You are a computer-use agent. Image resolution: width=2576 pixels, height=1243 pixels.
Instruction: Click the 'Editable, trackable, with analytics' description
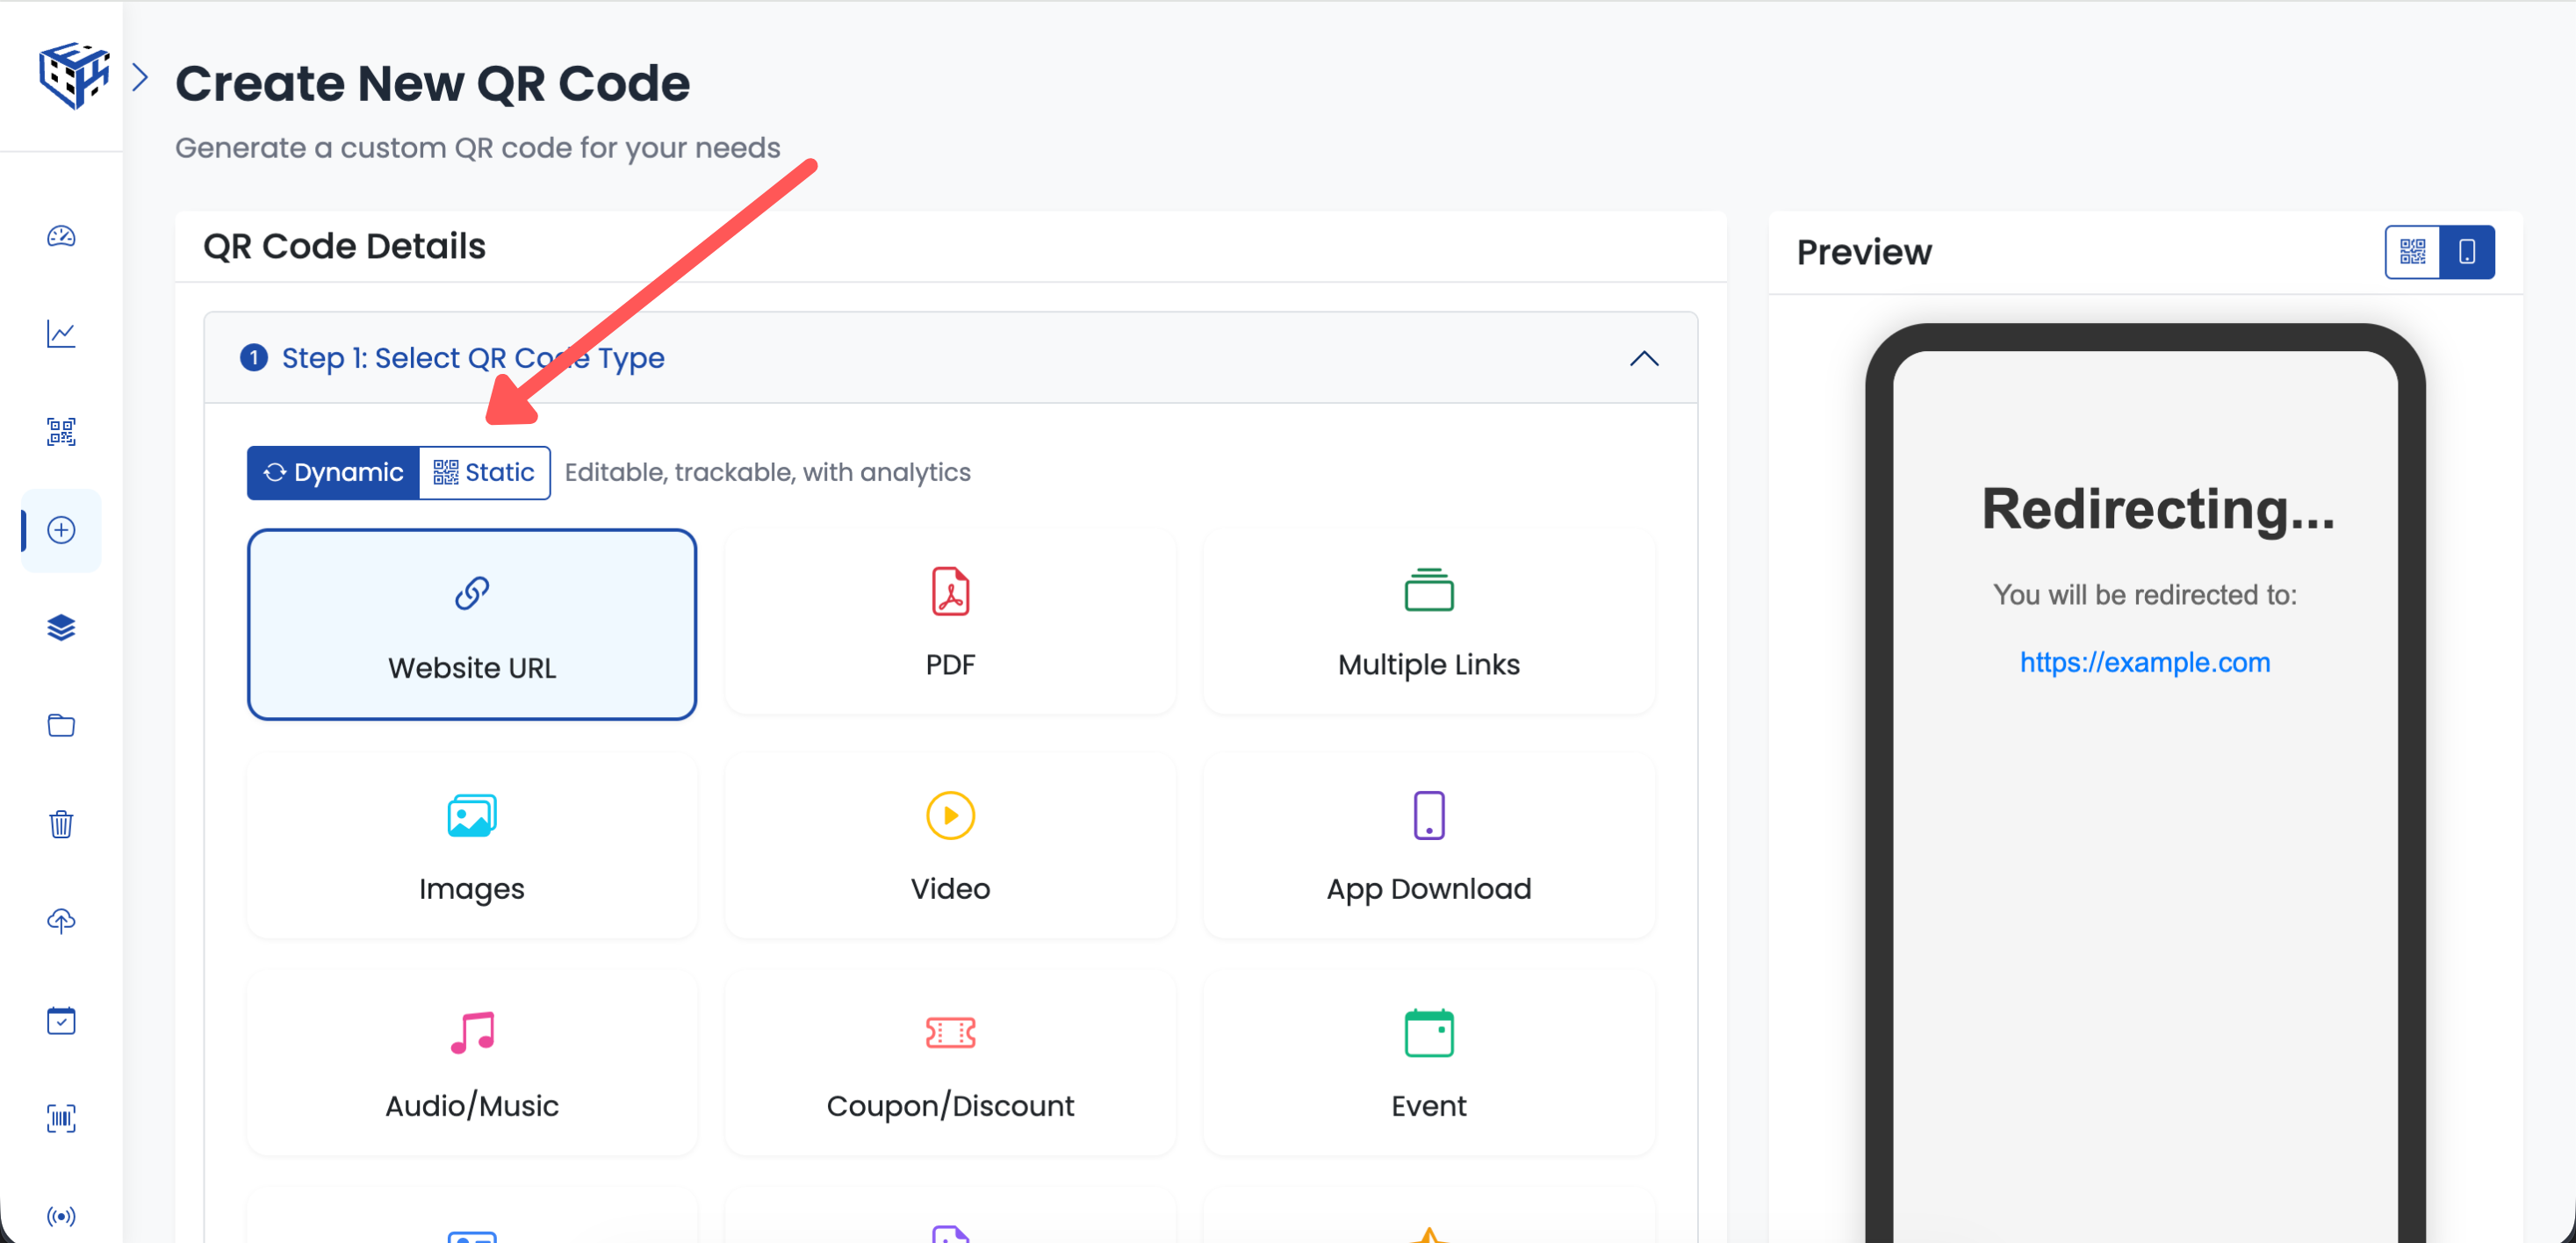point(768,472)
